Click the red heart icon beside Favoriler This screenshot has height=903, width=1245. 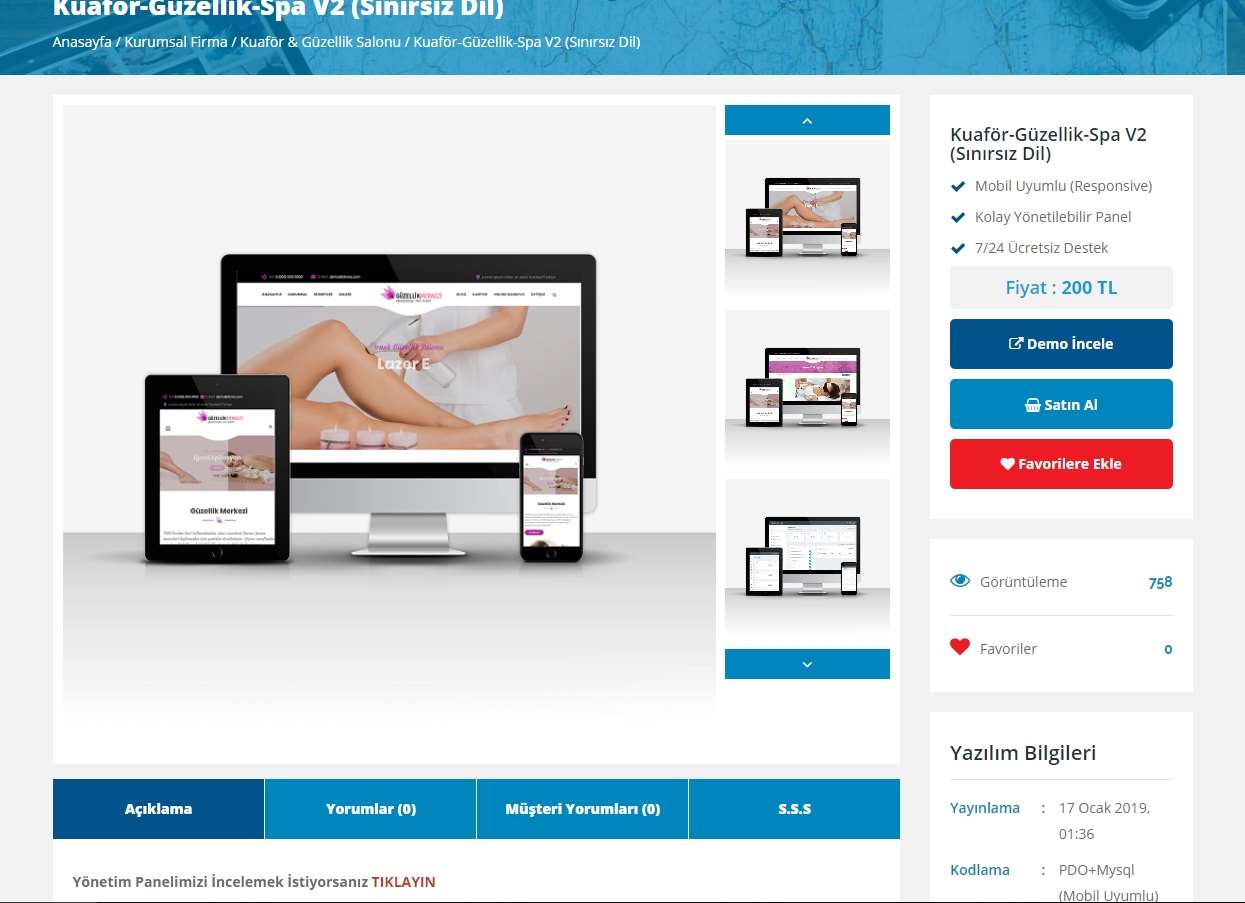(x=960, y=647)
